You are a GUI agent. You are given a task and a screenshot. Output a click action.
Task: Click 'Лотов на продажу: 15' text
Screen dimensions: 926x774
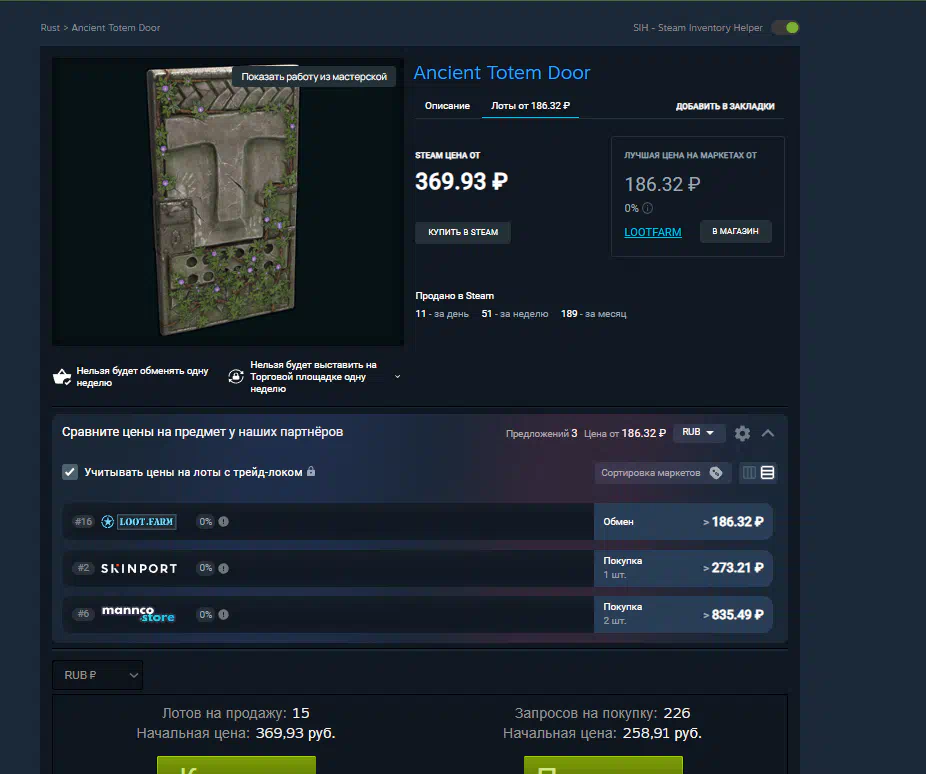236,713
